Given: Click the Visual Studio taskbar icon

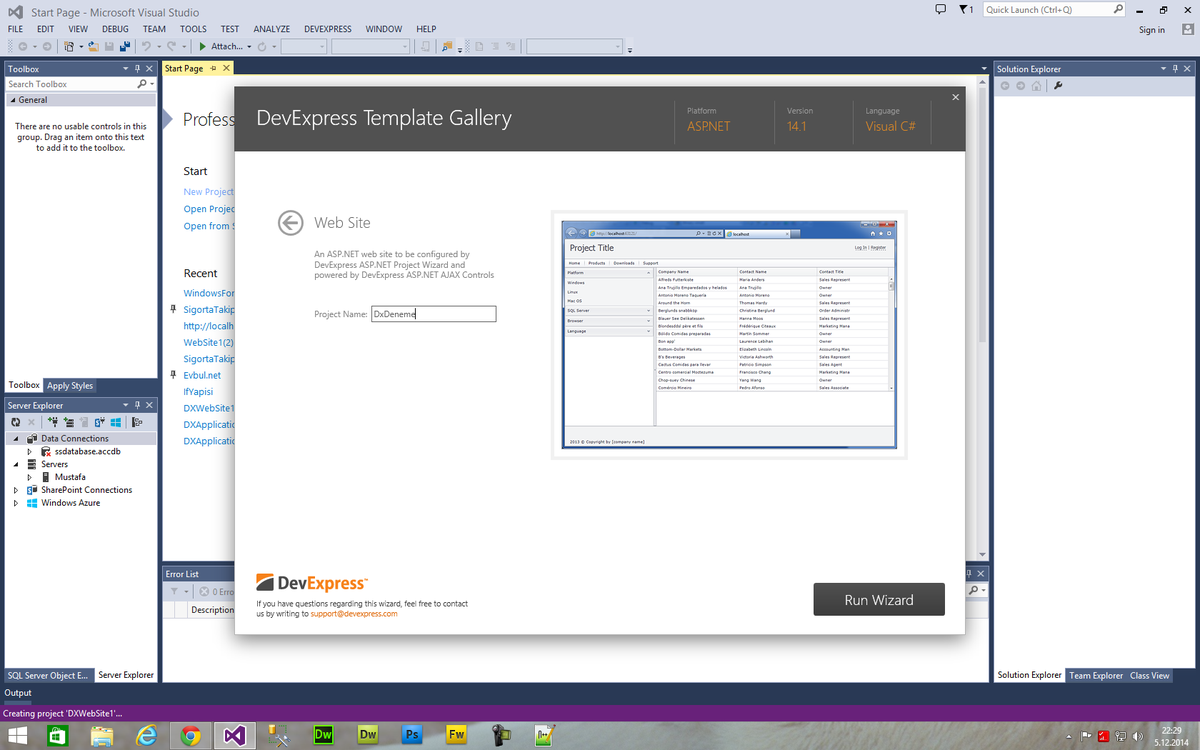Looking at the screenshot, I should [x=234, y=735].
